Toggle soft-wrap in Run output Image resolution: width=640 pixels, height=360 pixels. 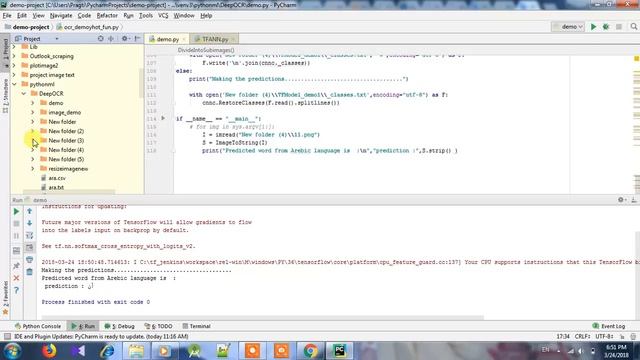(x=29, y=236)
